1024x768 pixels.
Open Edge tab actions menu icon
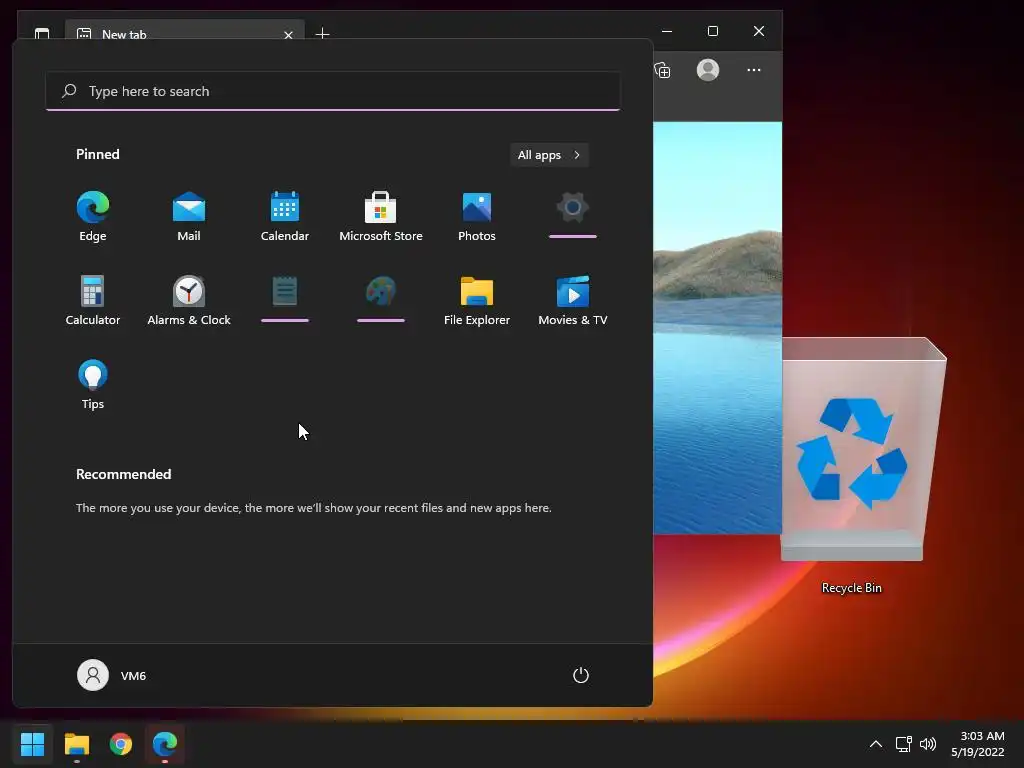coord(42,33)
